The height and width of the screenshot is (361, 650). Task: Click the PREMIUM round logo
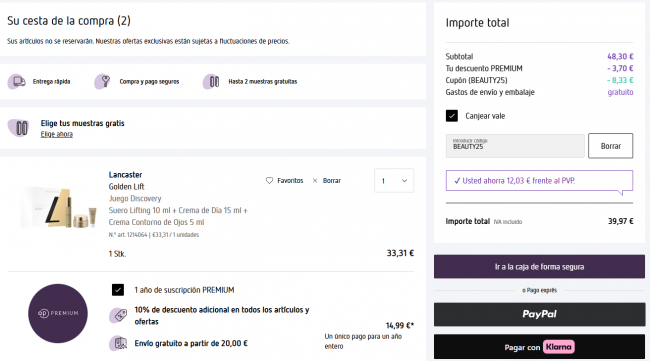58,313
